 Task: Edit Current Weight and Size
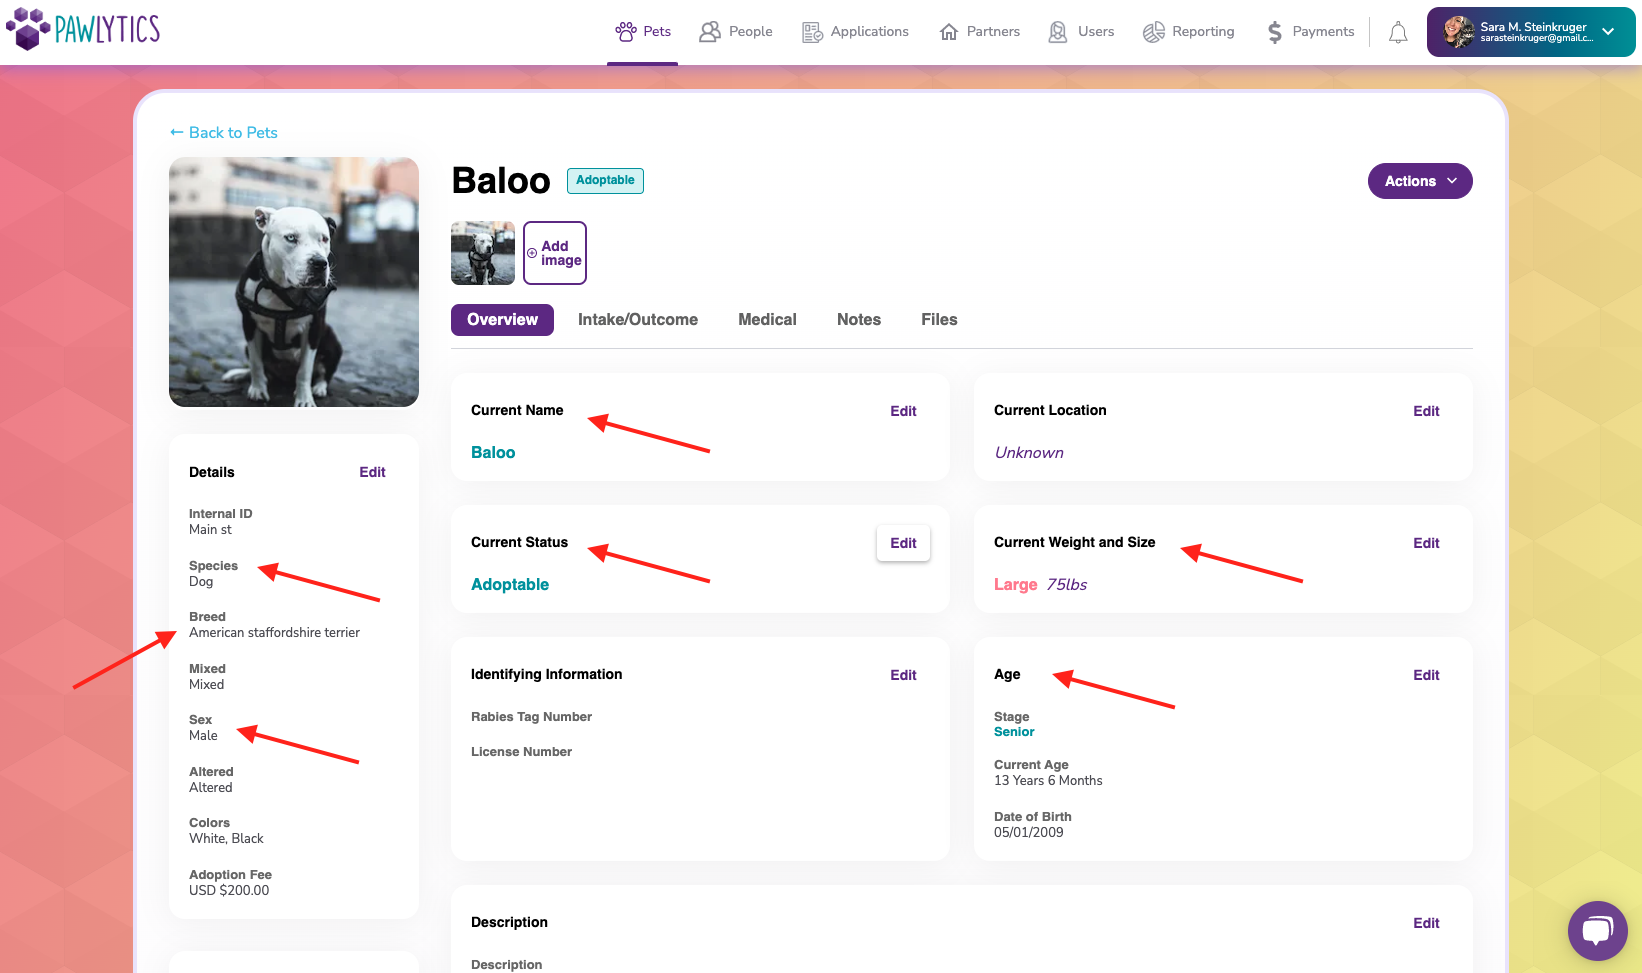point(1426,543)
